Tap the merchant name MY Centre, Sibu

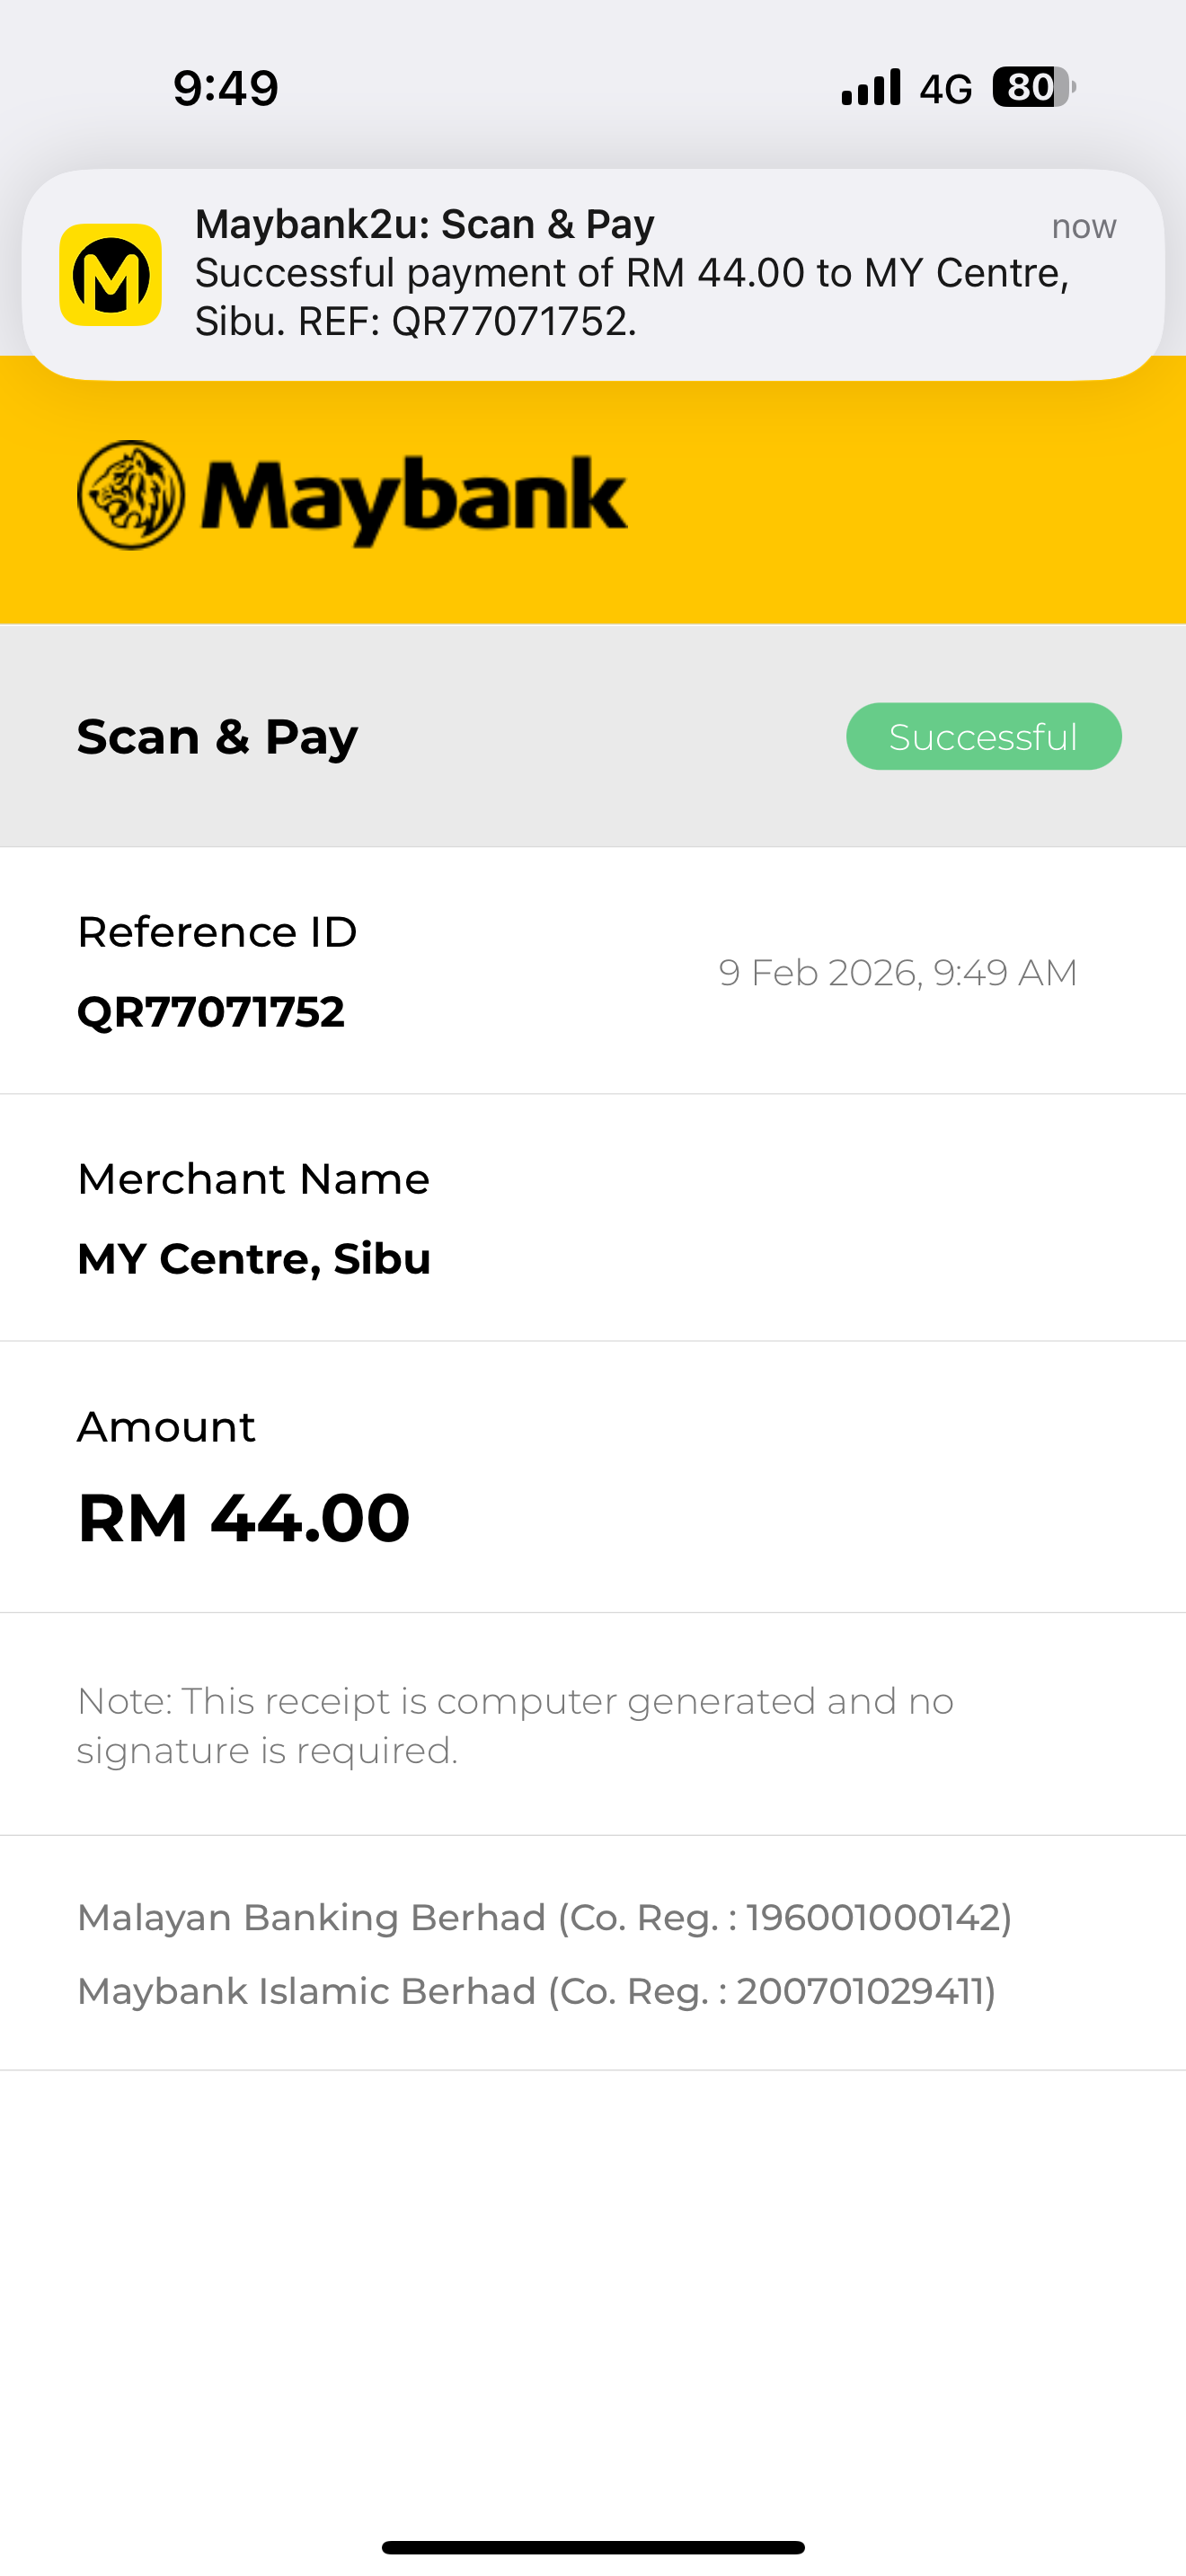254,1259
